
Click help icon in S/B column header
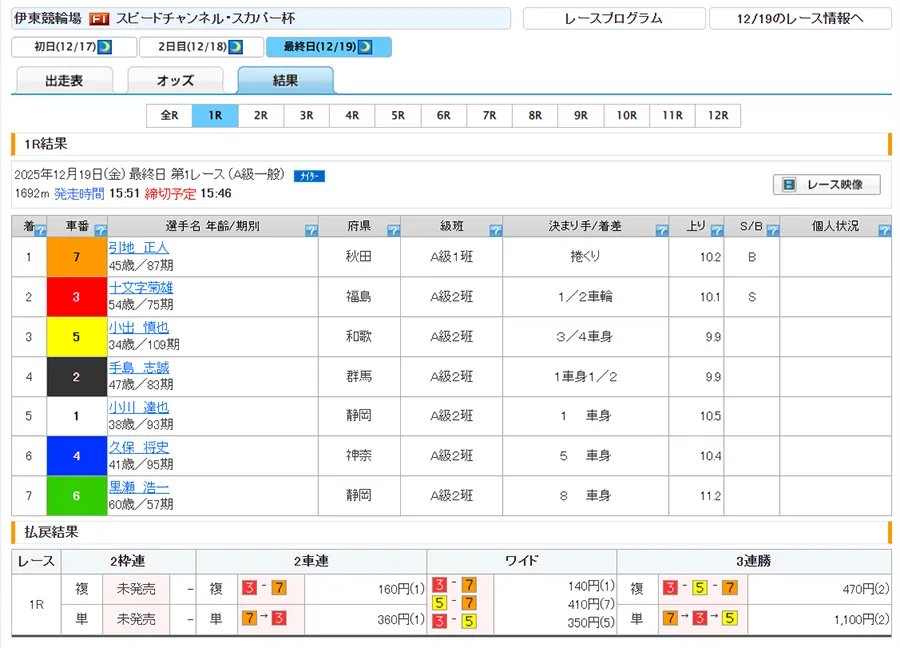click(x=771, y=231)
